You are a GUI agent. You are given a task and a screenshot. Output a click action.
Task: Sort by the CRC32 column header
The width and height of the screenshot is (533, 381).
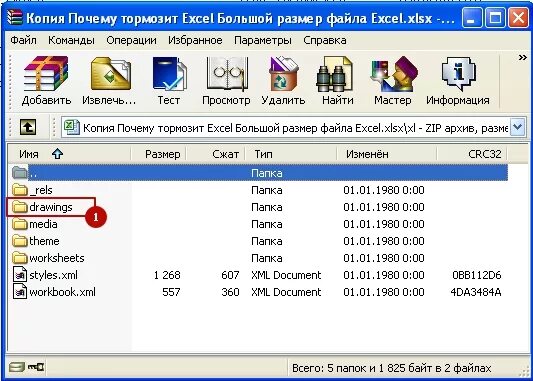pos(472,154)
